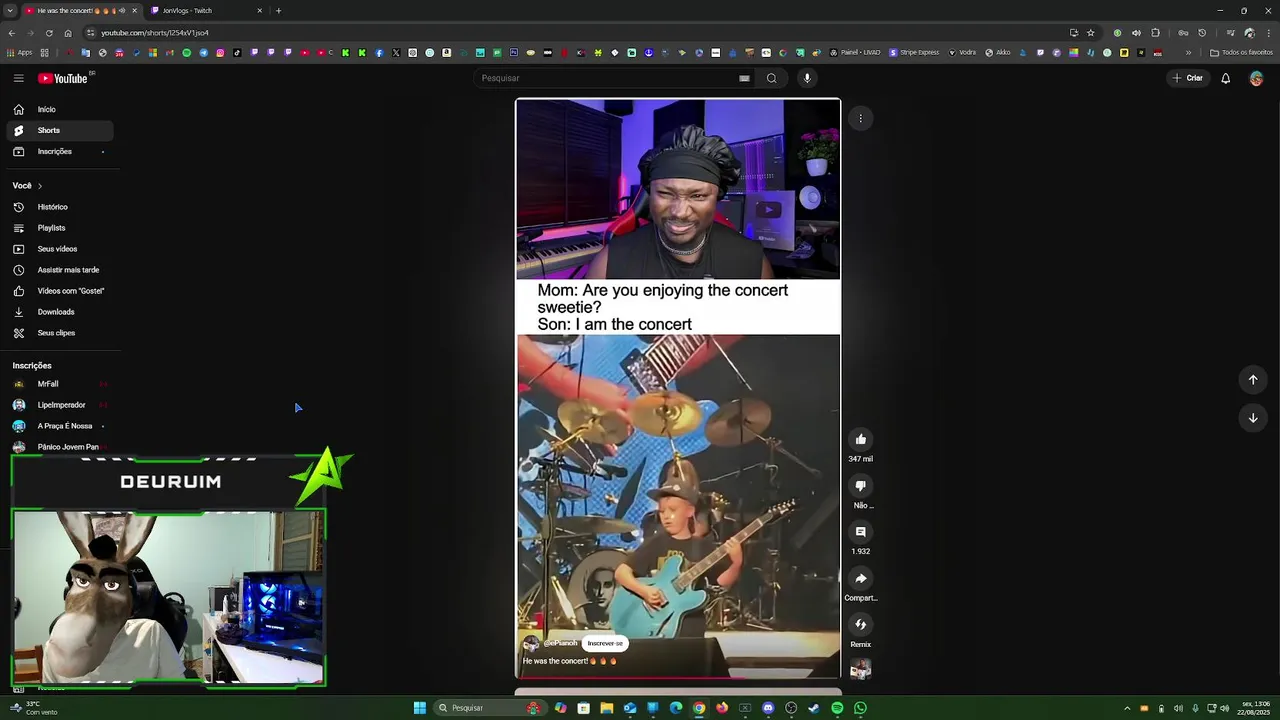Open a new browser tab
This screenshot has height=720, width=1280.
point(278,11)
